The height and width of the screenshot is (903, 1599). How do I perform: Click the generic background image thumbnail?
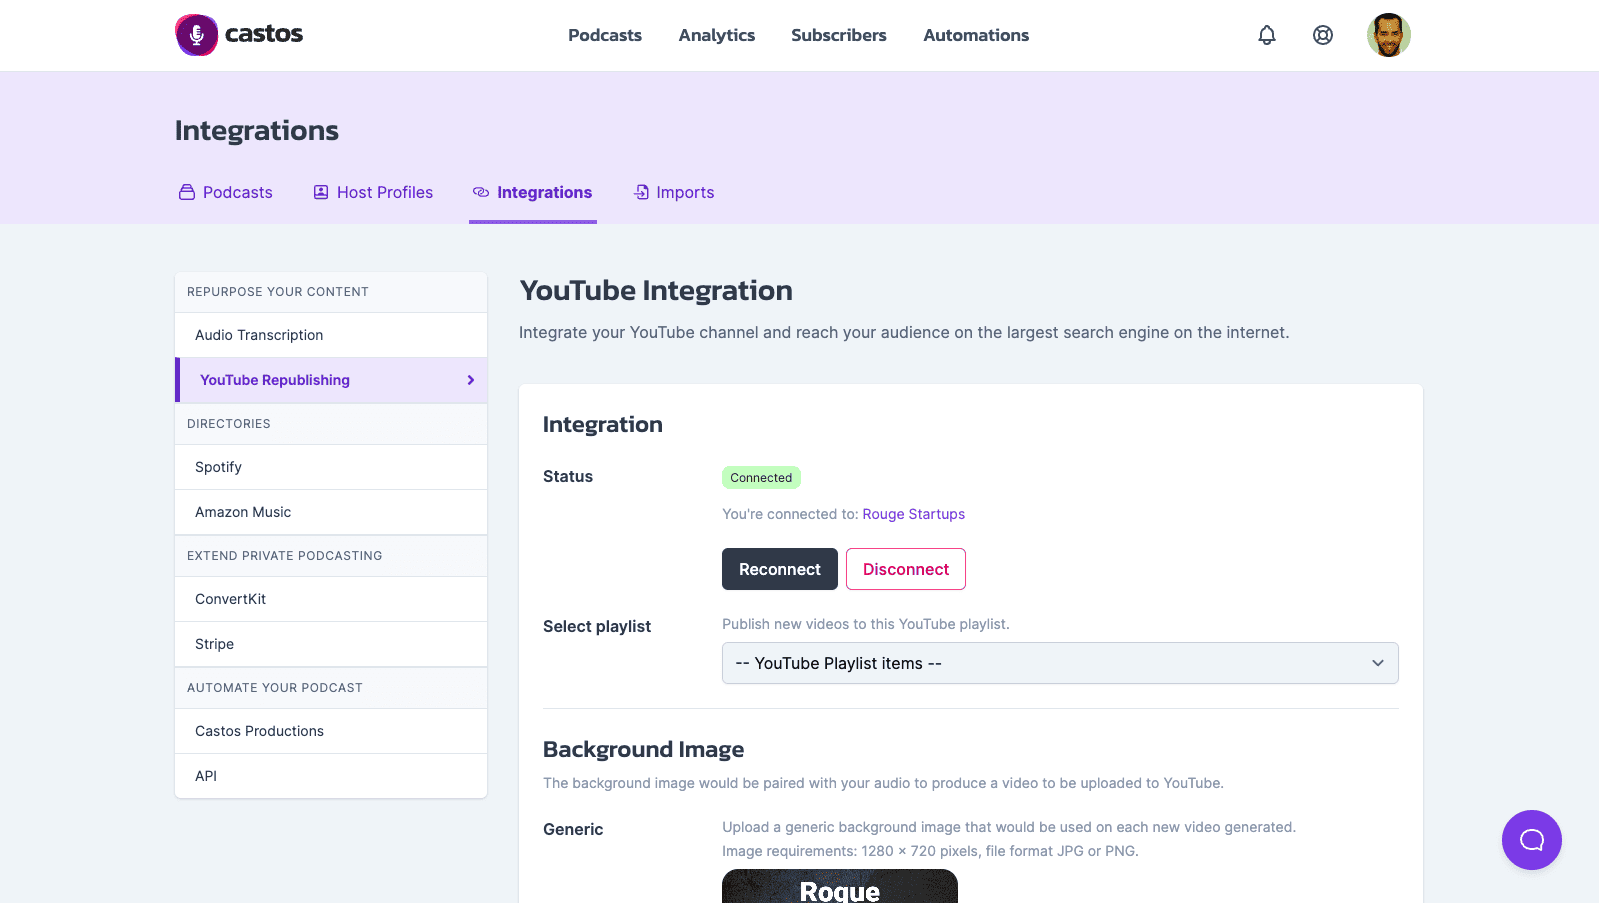click(840, 886)
